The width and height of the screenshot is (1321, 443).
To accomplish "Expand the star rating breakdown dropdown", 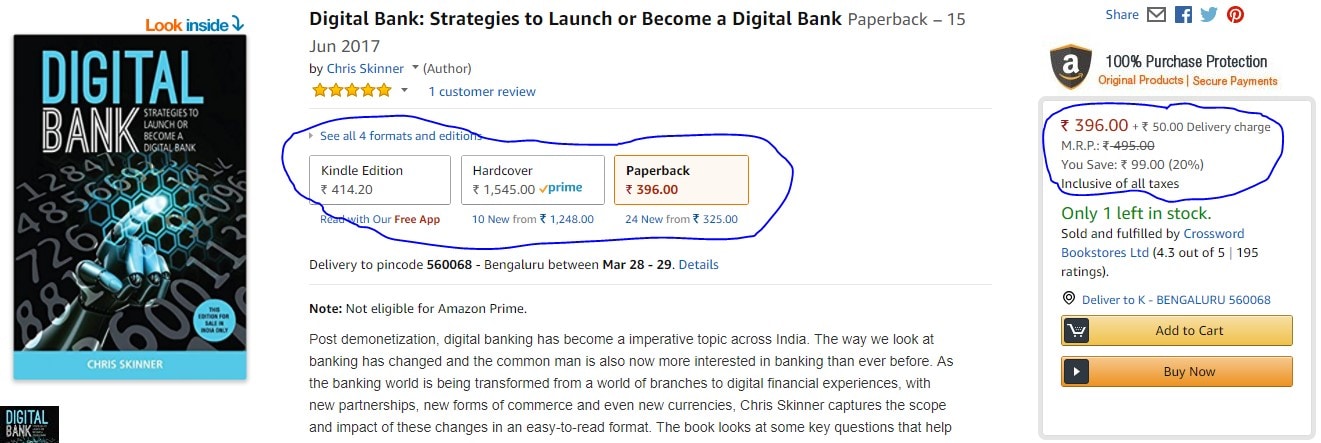I will coord(404,90).
